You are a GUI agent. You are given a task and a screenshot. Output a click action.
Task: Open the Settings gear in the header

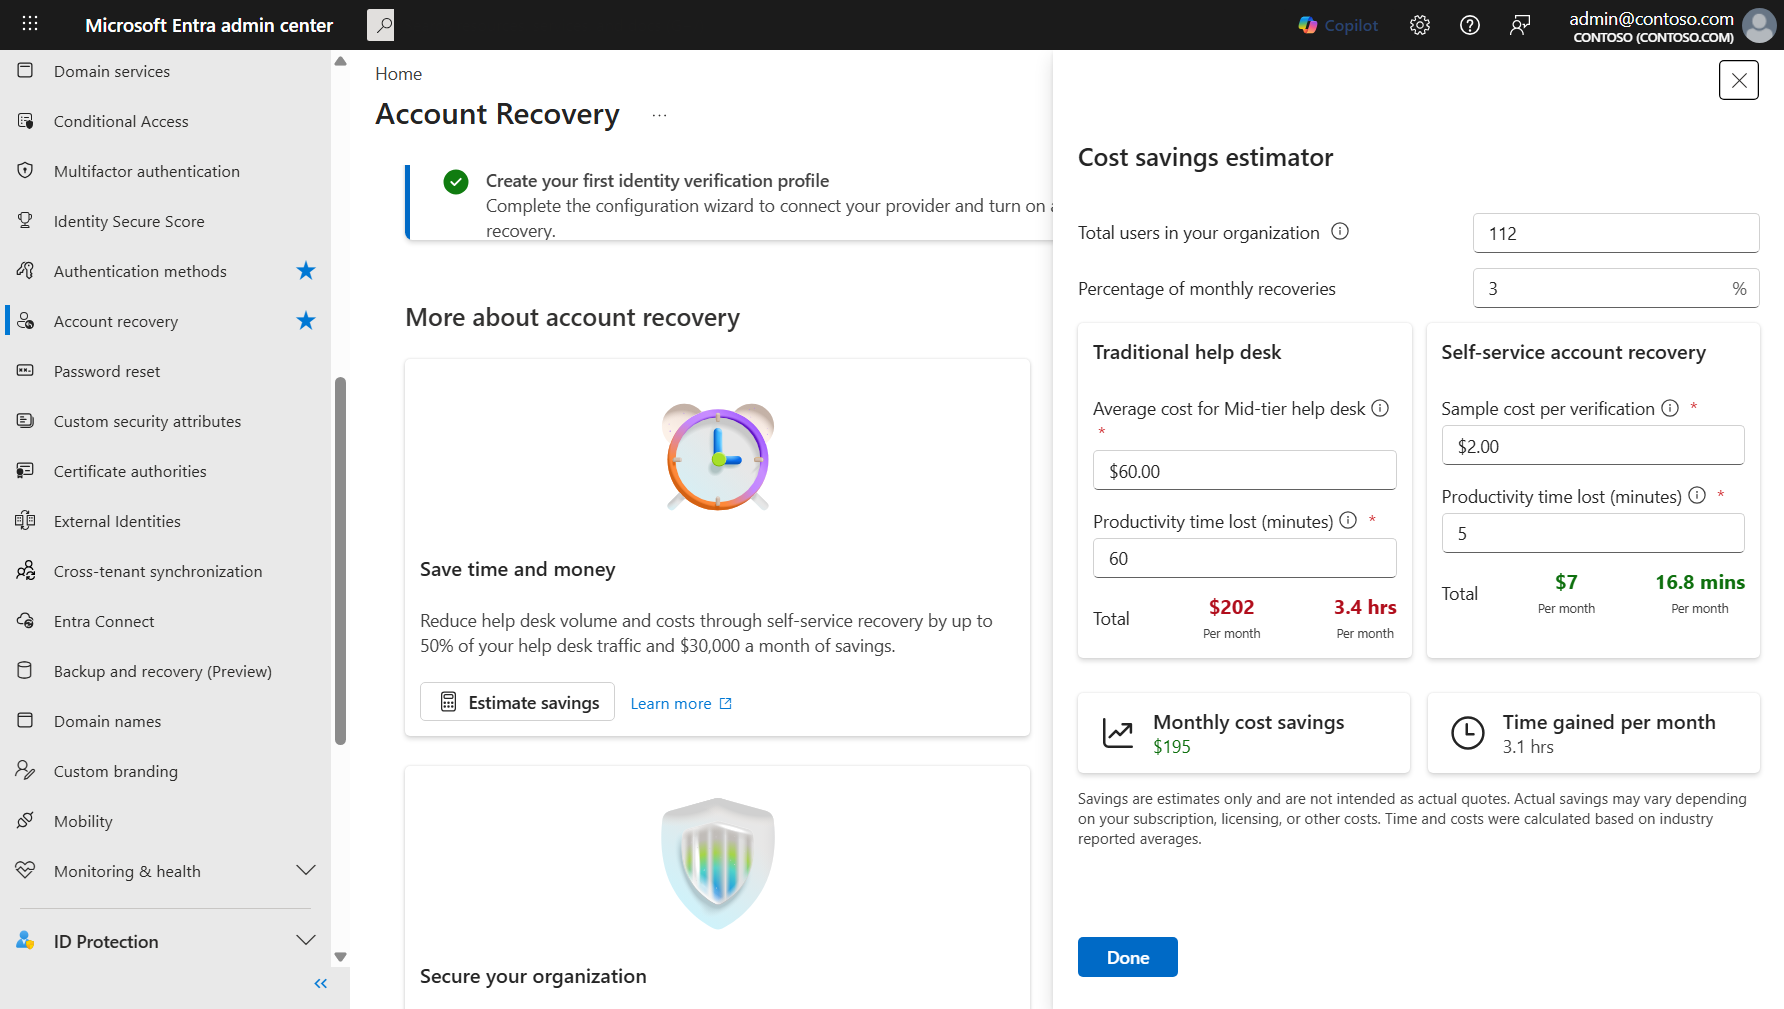coord(1420,25)
